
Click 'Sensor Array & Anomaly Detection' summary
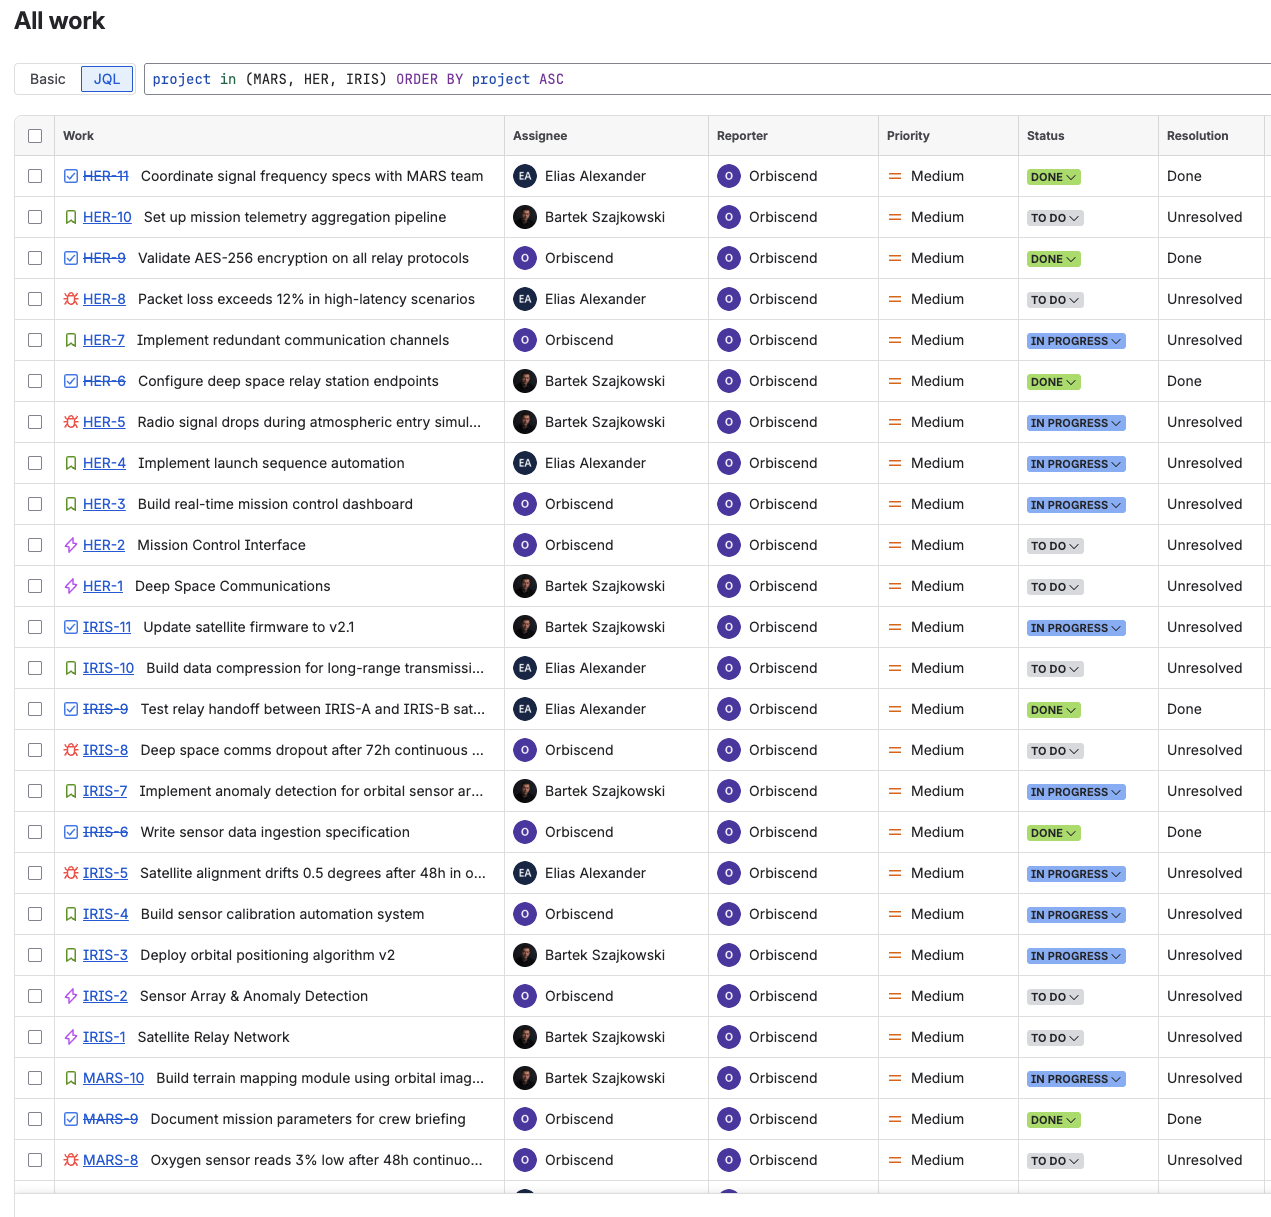pos(254,996)
